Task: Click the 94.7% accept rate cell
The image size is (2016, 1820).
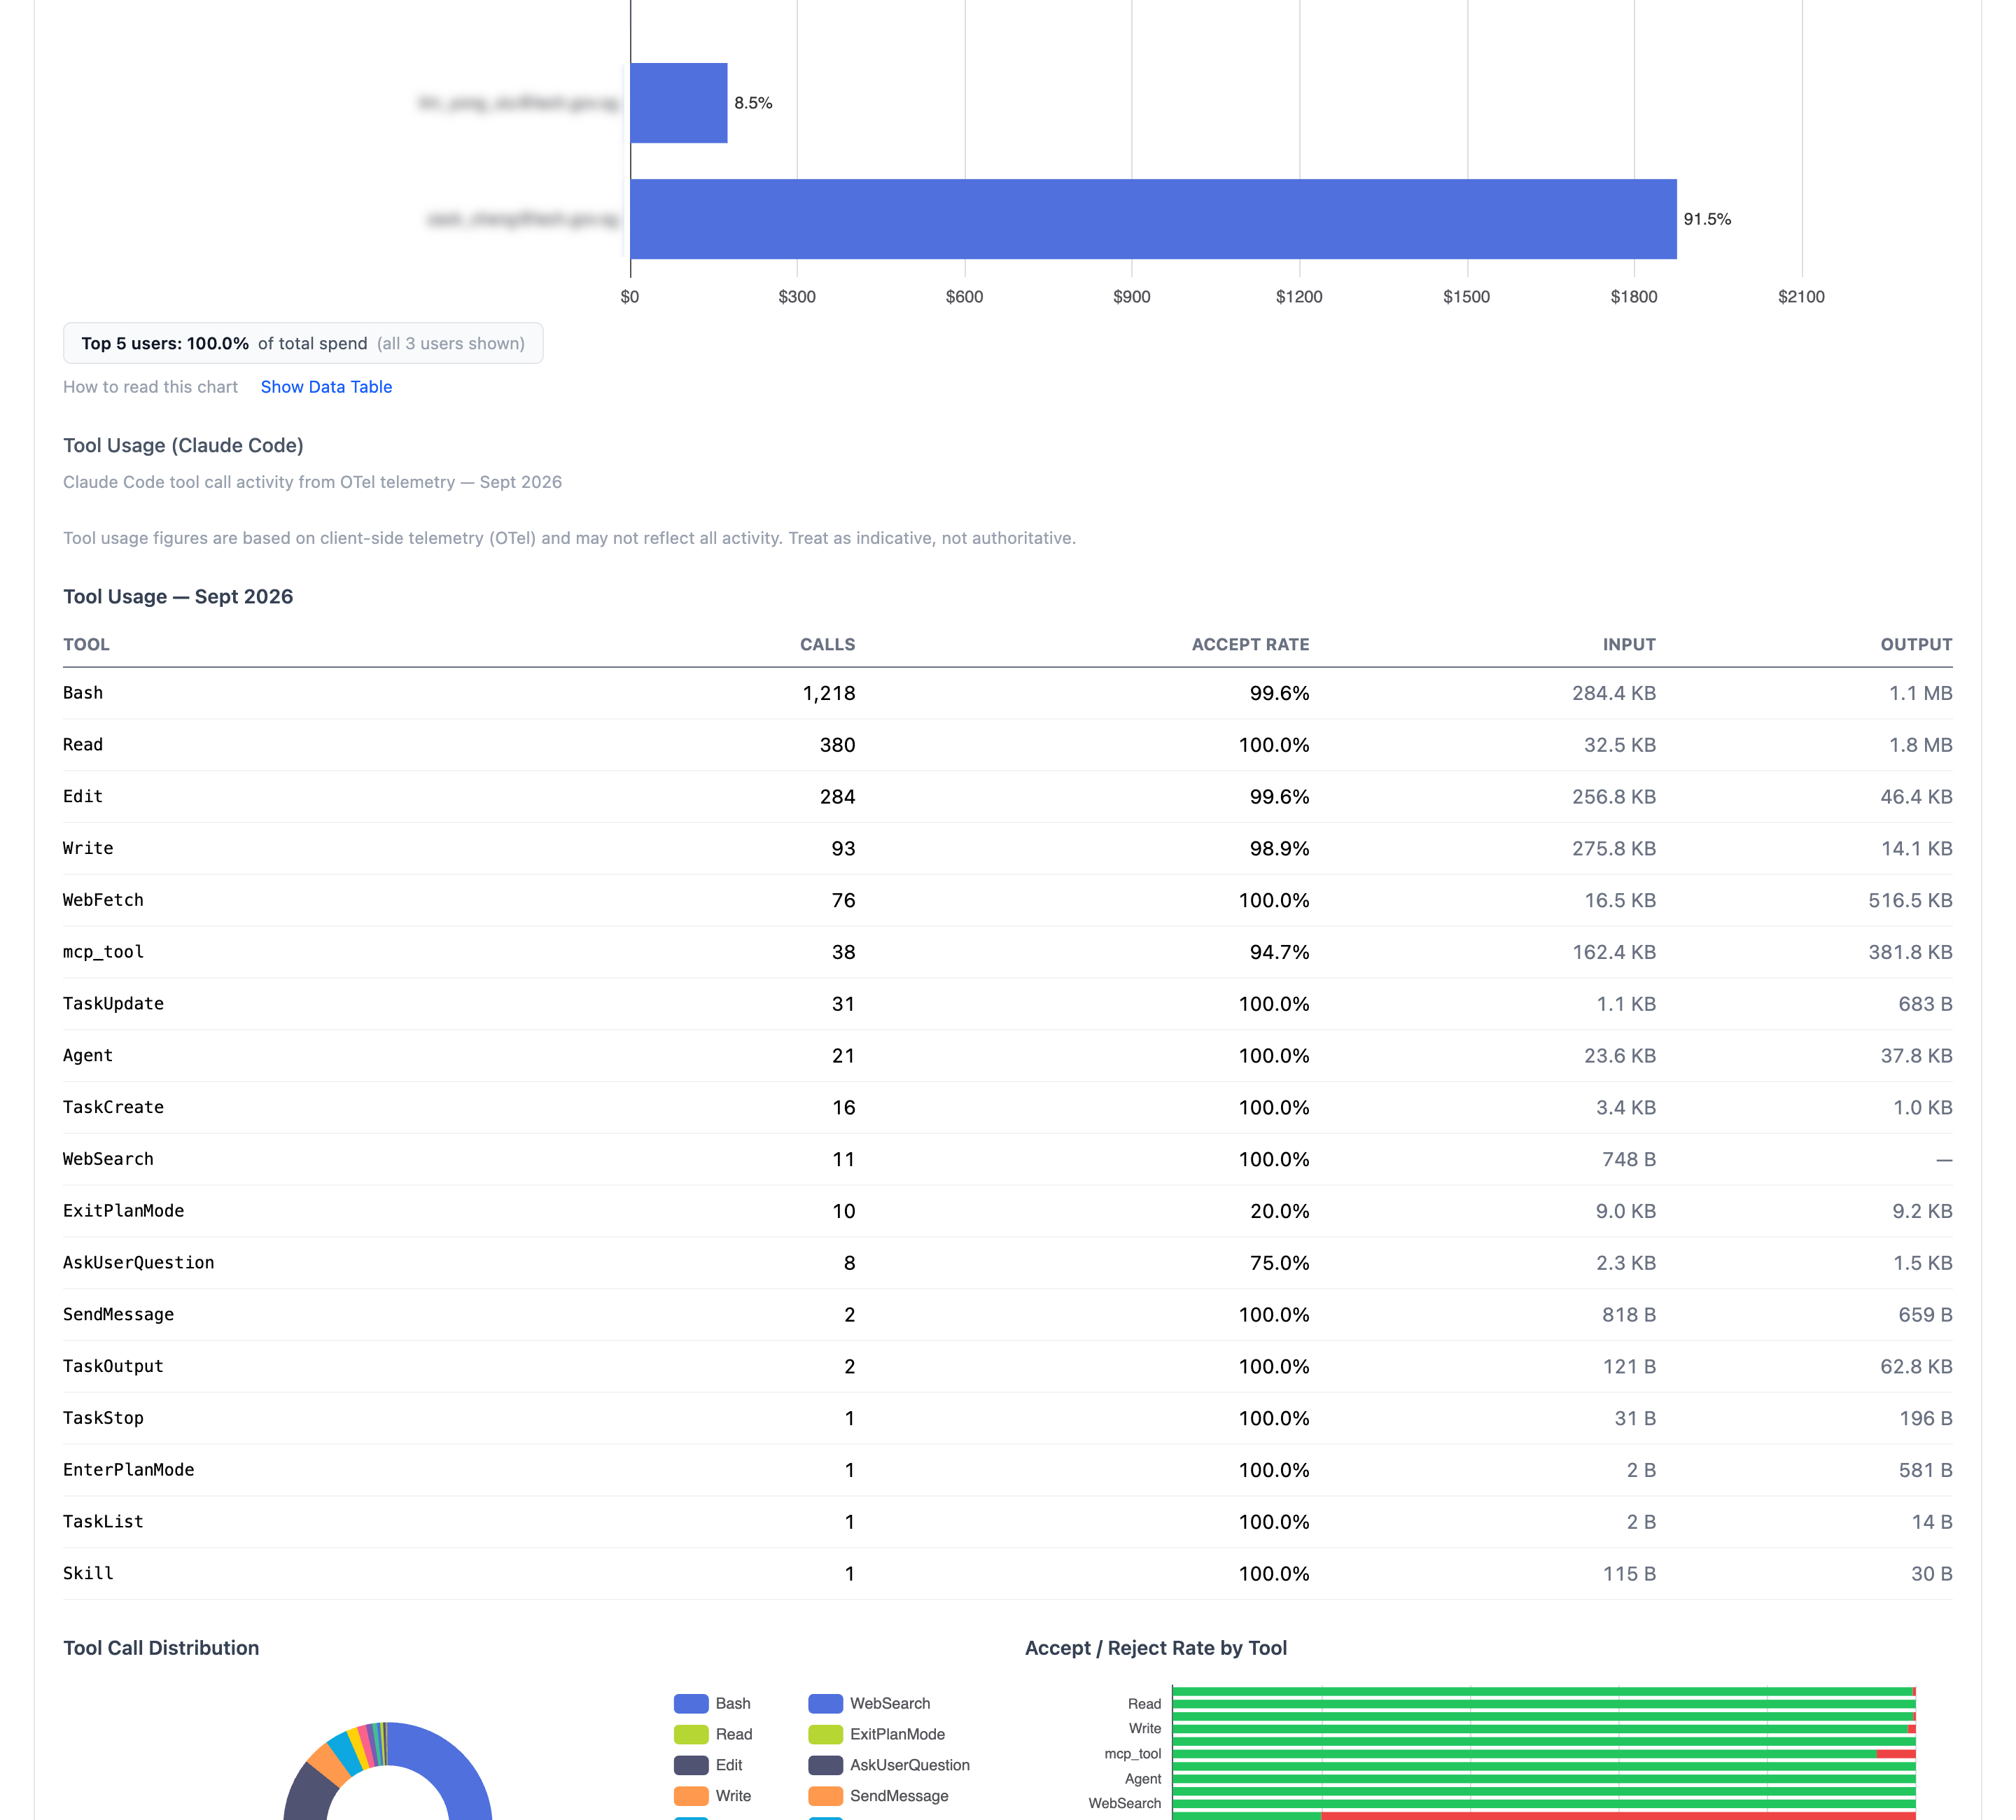Action: [1279, 952]
